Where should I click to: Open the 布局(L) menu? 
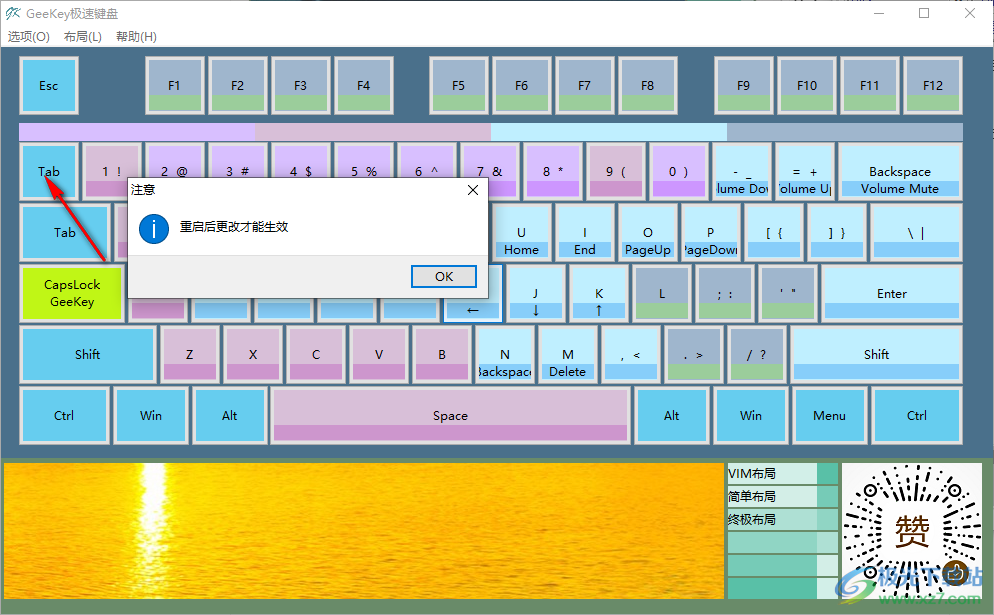tap(83, 37)
